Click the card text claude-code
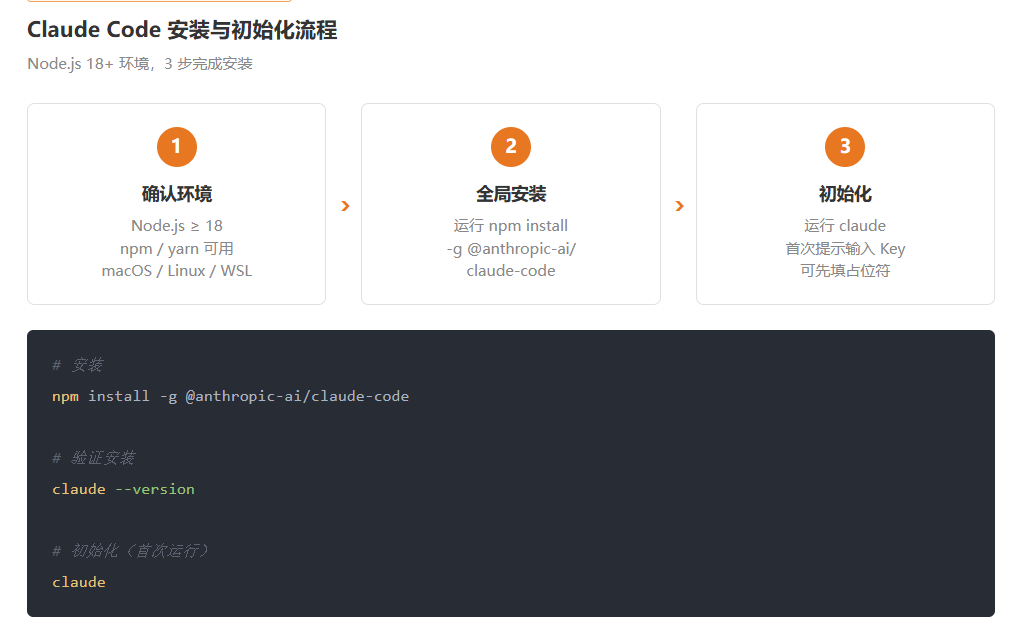The image size is (1016, 627). pyautogui.click(x=511, y=271)
